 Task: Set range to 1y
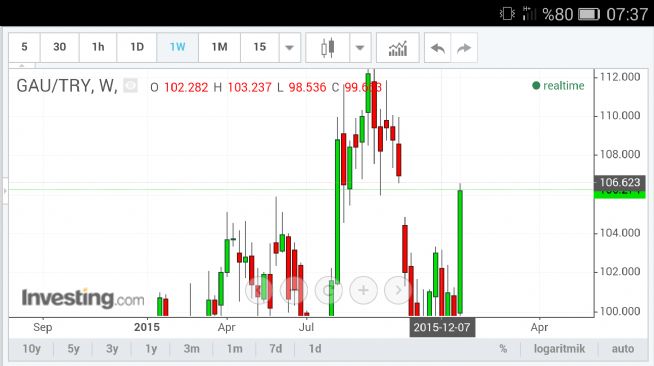[x=151, y=349]
